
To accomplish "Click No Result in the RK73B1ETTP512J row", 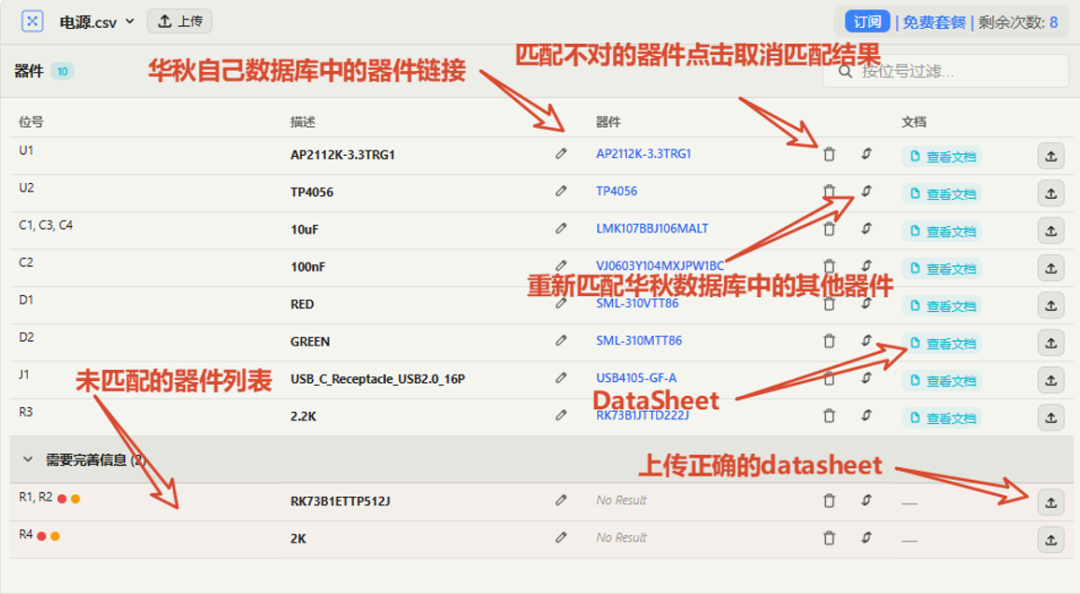I will 621,500.
